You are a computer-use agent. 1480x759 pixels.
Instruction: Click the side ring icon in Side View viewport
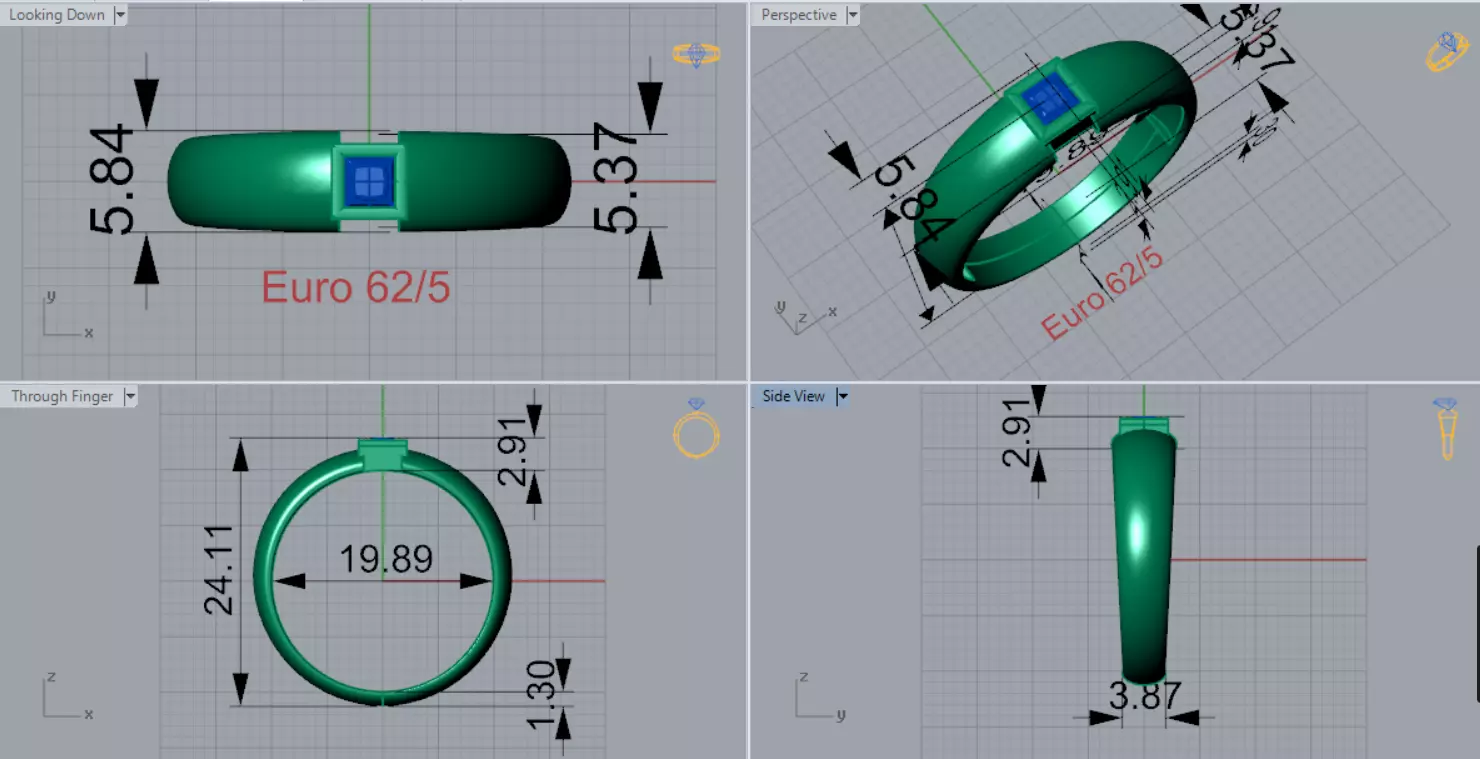tap(1446, 428)
